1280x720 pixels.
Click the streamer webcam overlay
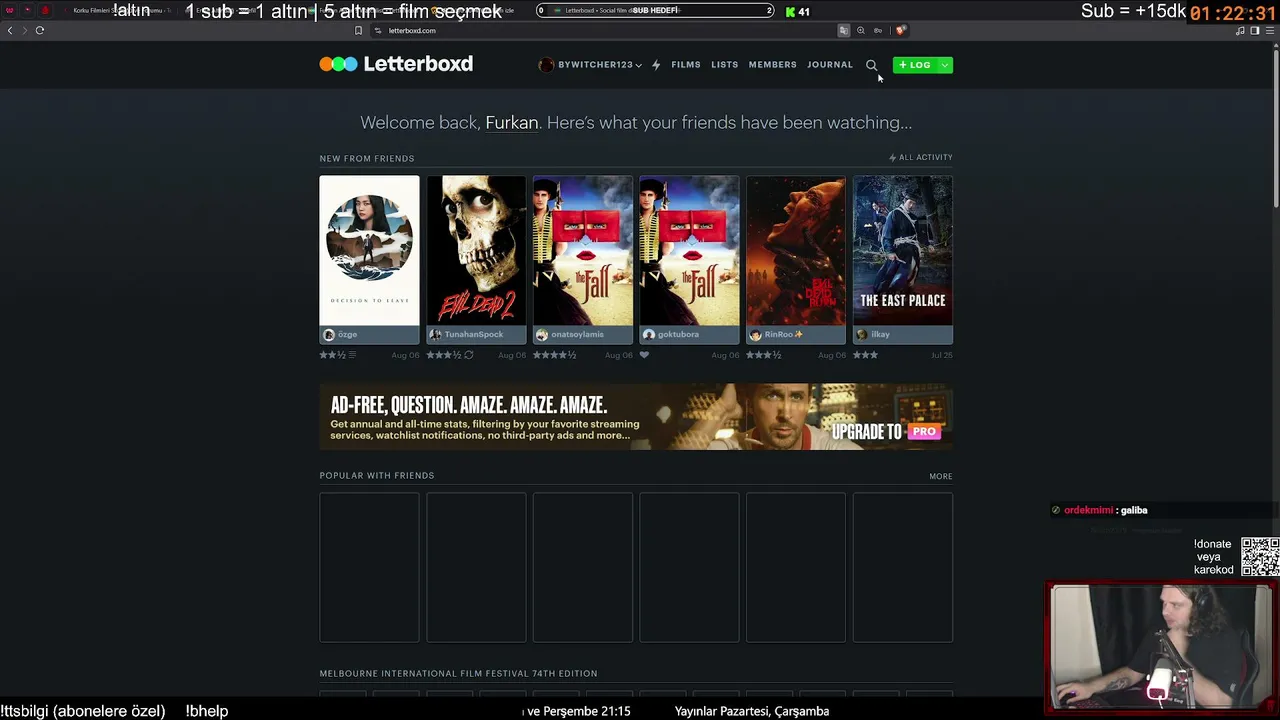(1160, 647)
